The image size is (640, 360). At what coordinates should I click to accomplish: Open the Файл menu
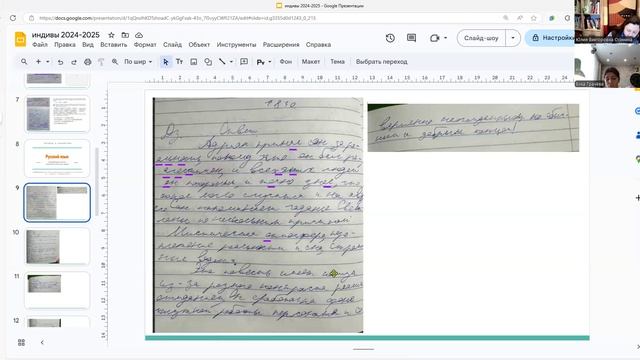tap(40, 44)
